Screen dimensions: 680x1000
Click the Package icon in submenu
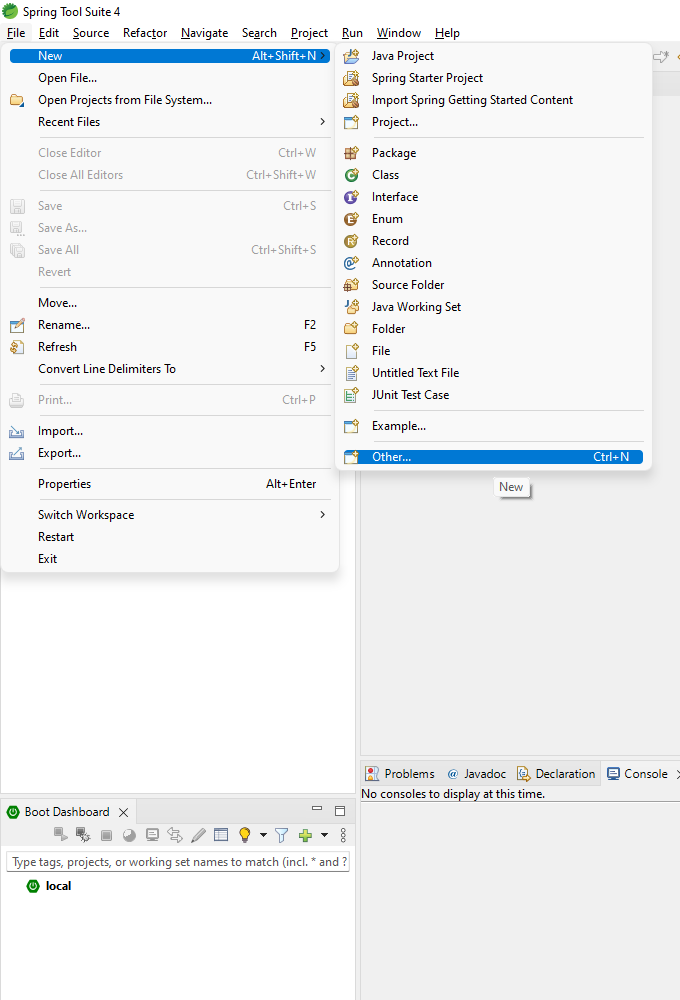pyautogui.click(x=351, y=153)
